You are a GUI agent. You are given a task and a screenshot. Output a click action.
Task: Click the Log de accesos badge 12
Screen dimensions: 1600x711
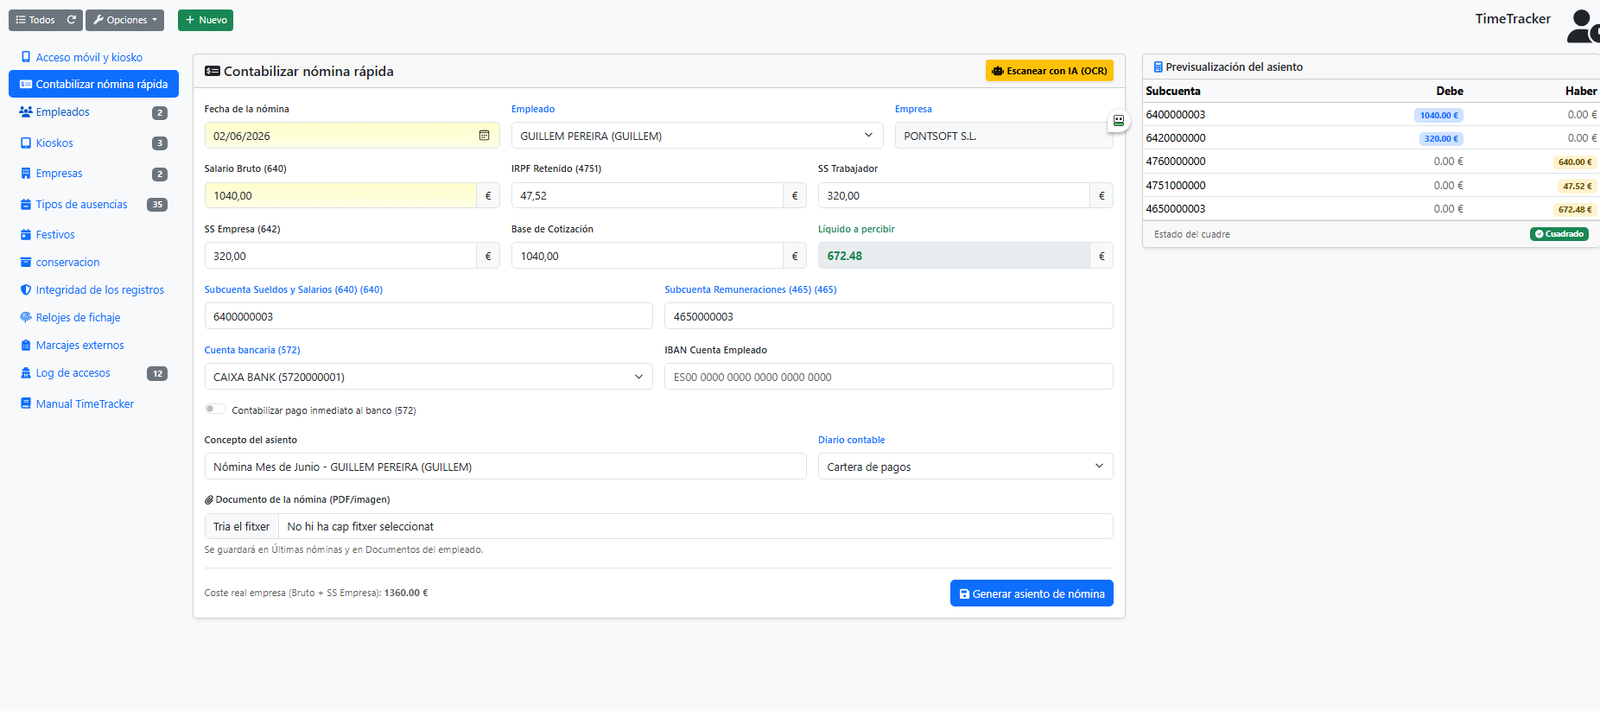[x=157, y=373]
